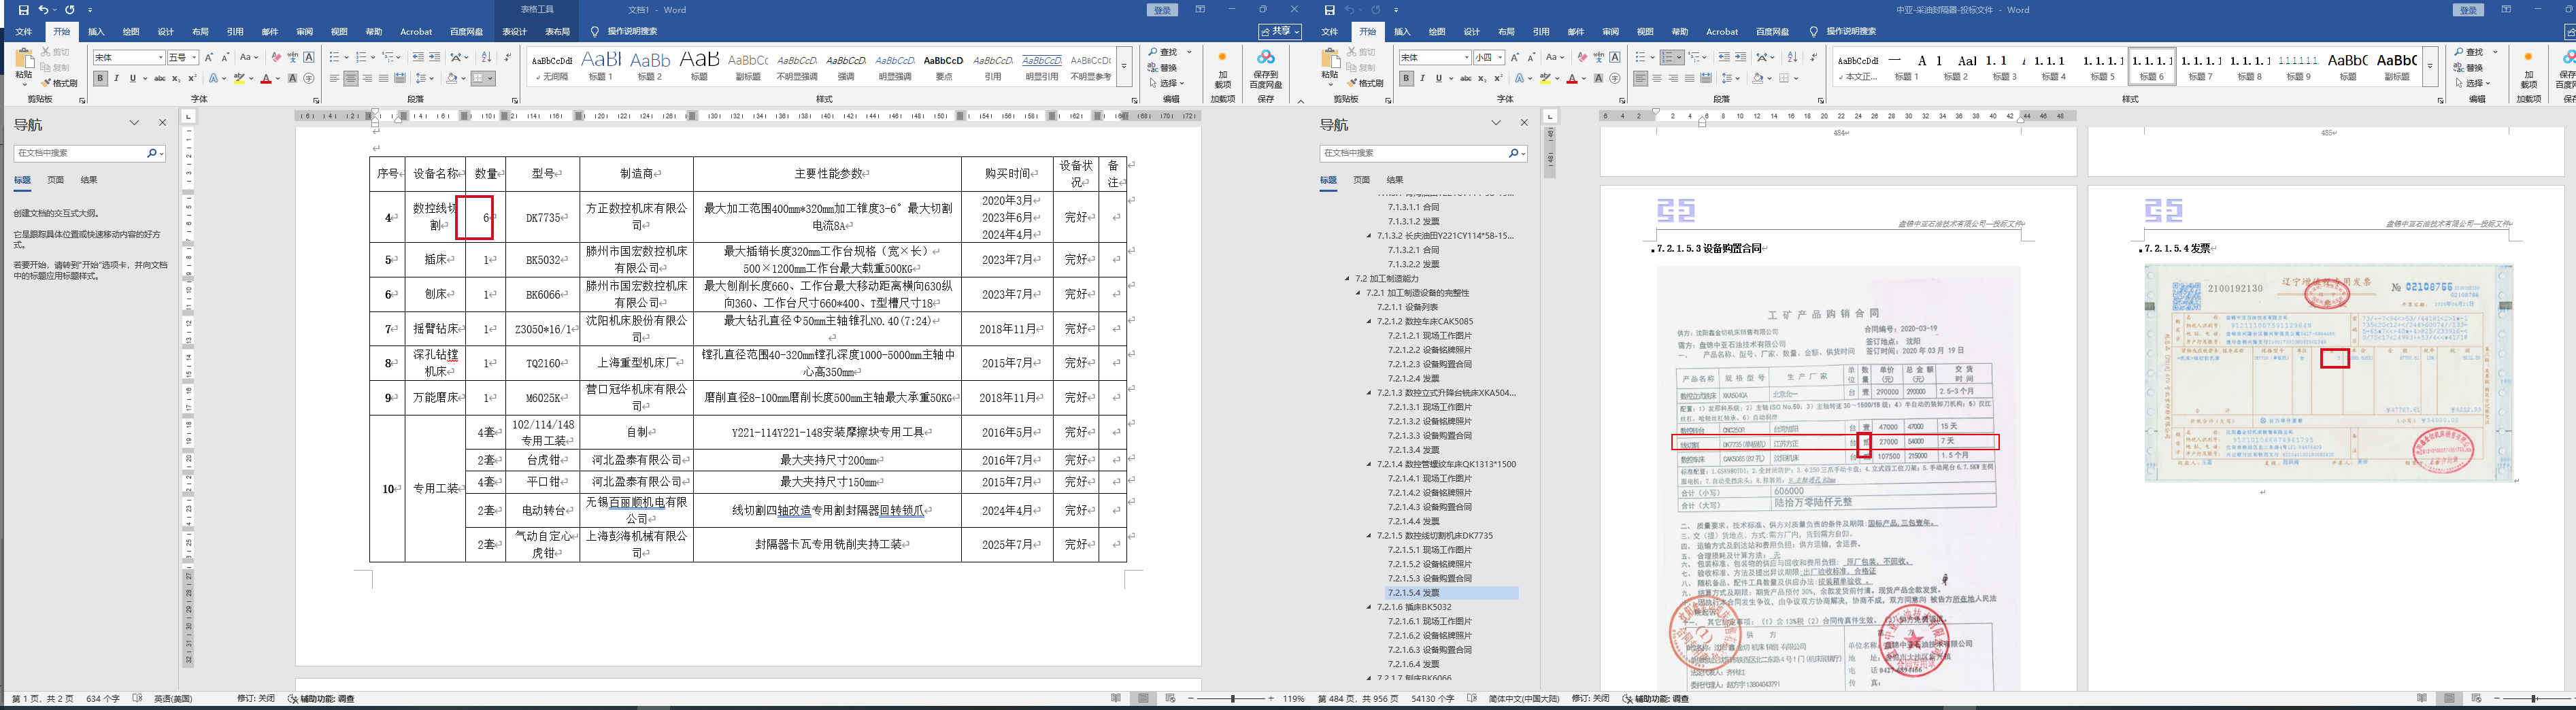2576x710 pixels.
Task: Click the subscript button in left window
Action: point(176,79)
